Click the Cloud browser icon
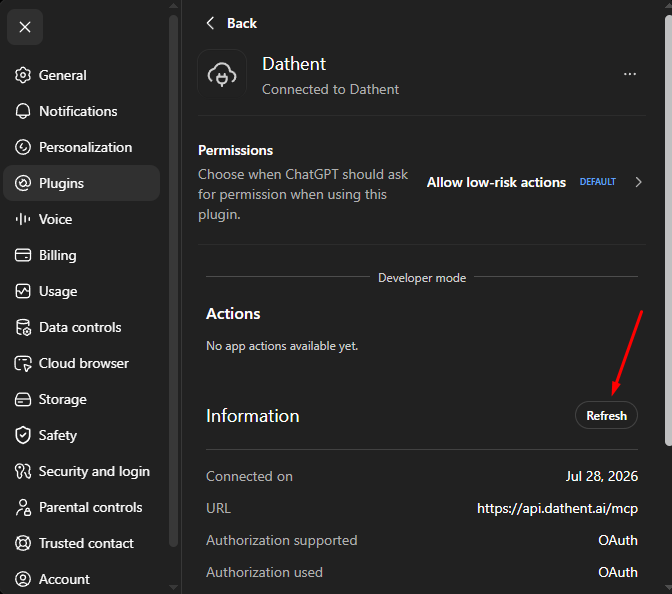 click(x=23, y=363)
